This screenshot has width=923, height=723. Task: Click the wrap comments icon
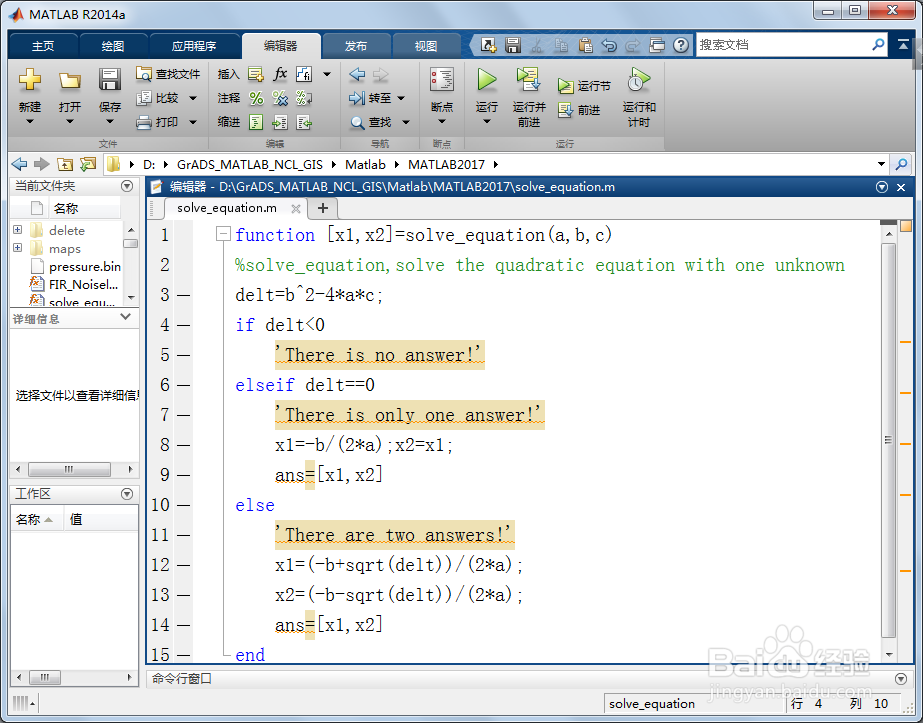point(304,98)
